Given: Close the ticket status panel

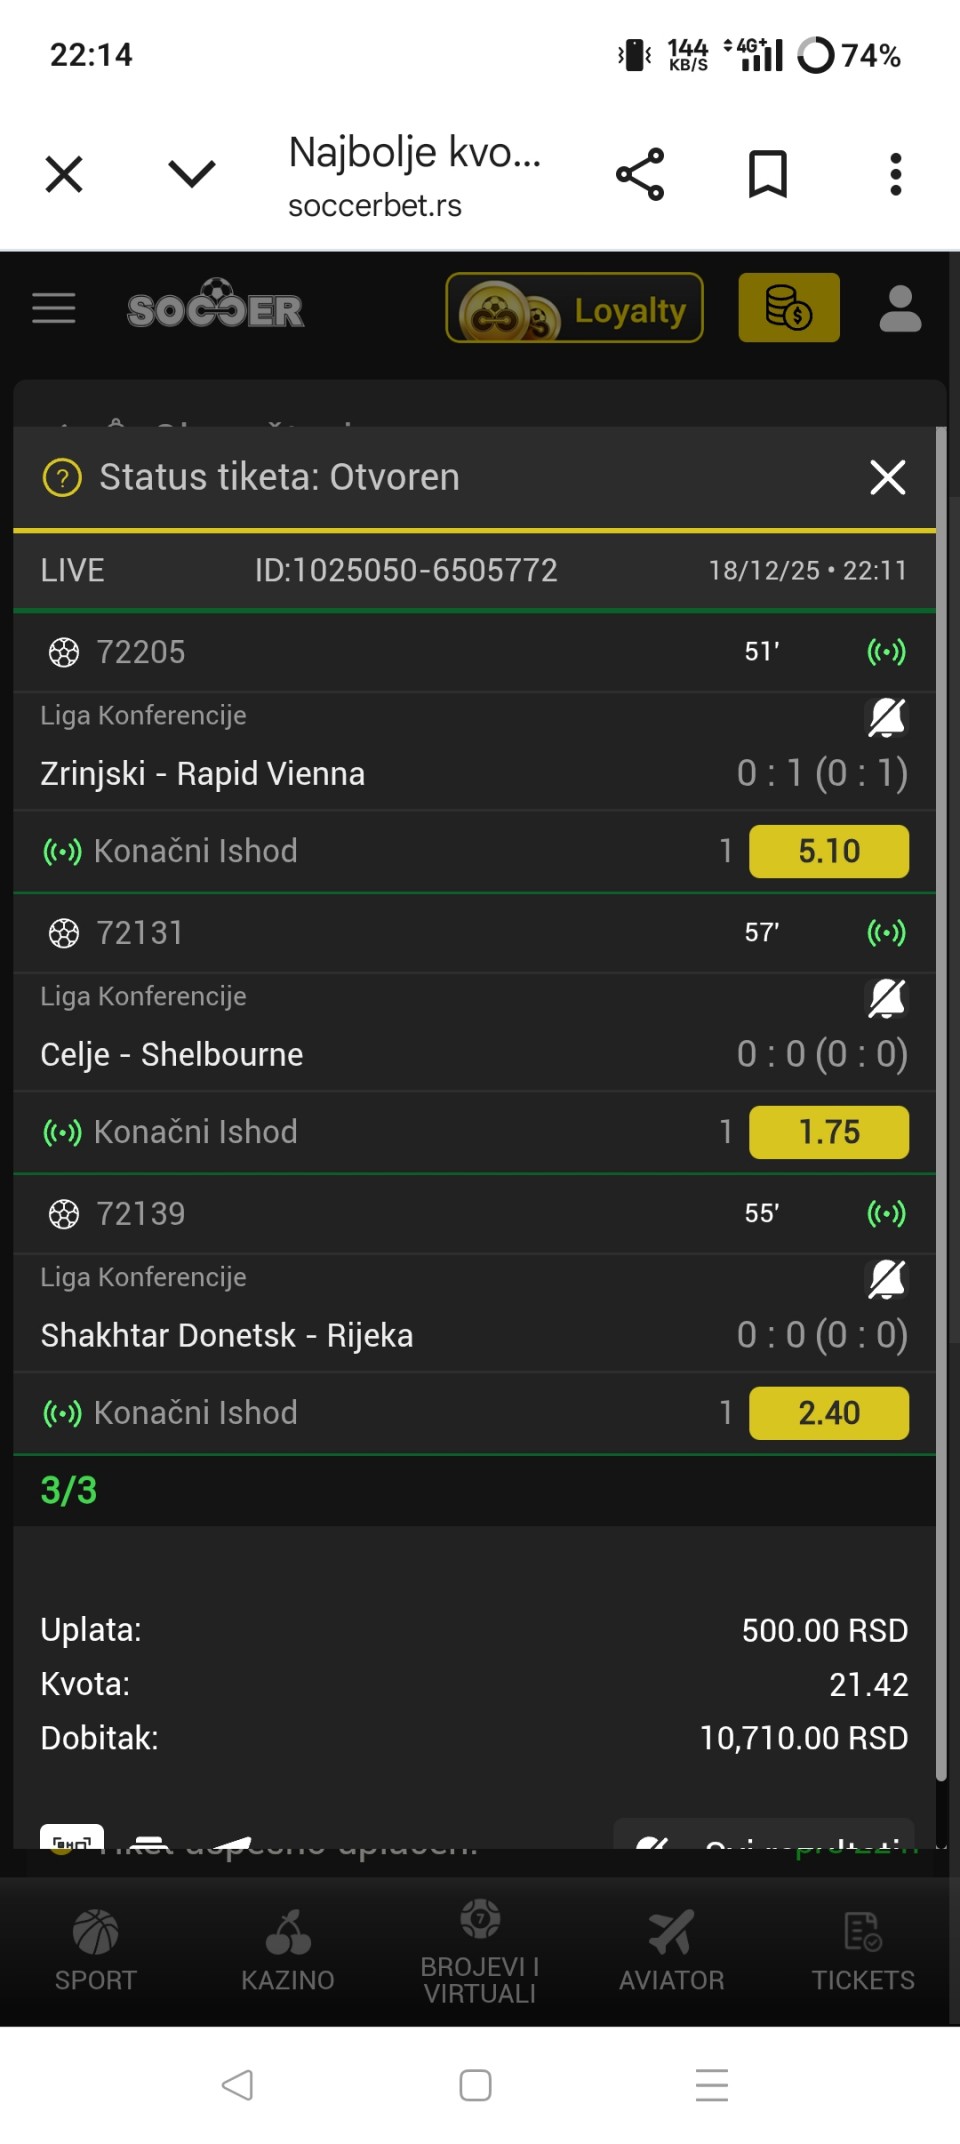Looking at the screenshot, I should 887,478.
